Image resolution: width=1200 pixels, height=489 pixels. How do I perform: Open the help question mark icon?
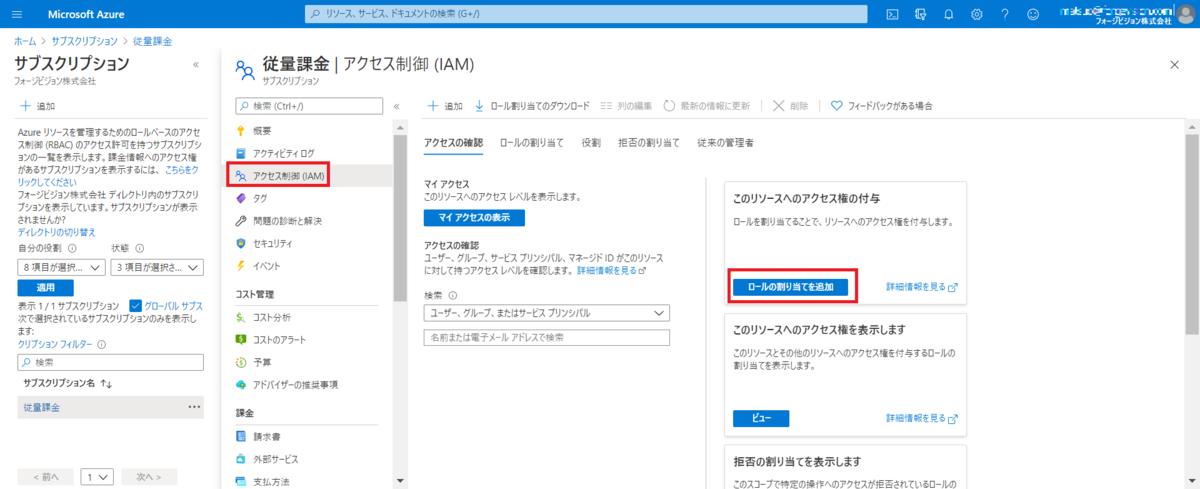[1004, 14]
